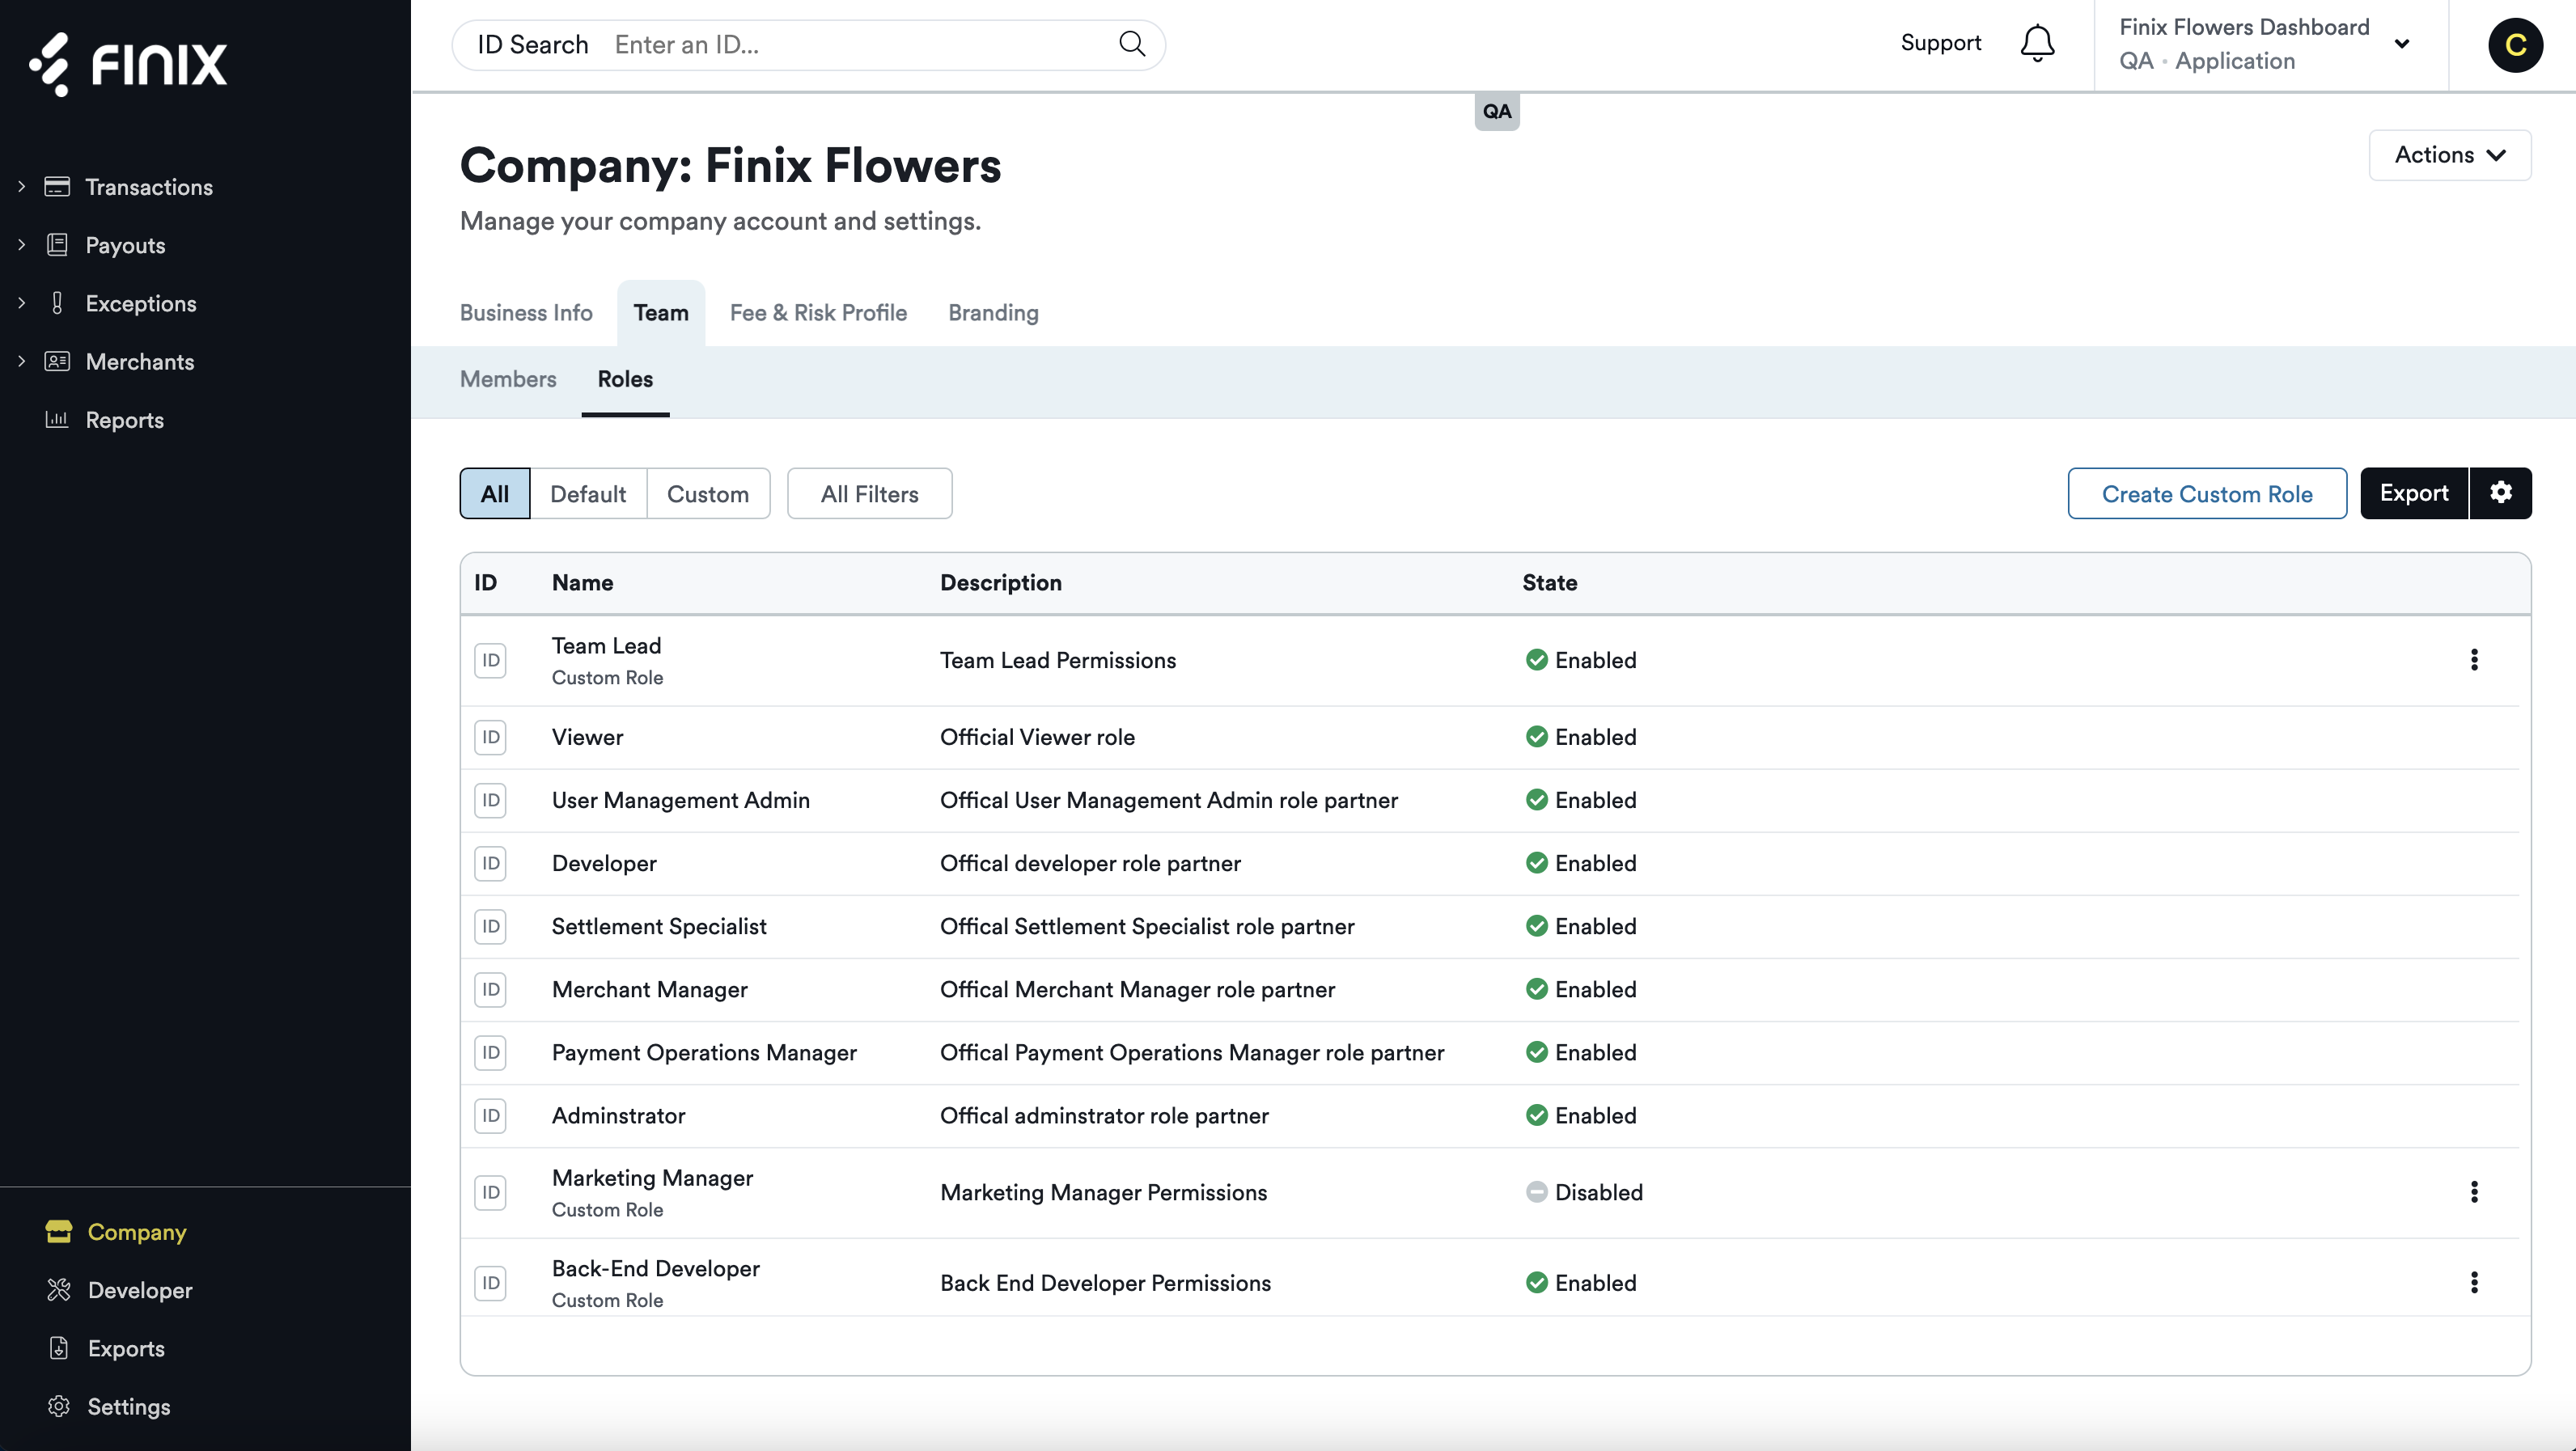Screen dimensions: 2576x1451
Task: Expand the Exceptions sidebar section
Action: pyautogui.click(x=21, y=303)
